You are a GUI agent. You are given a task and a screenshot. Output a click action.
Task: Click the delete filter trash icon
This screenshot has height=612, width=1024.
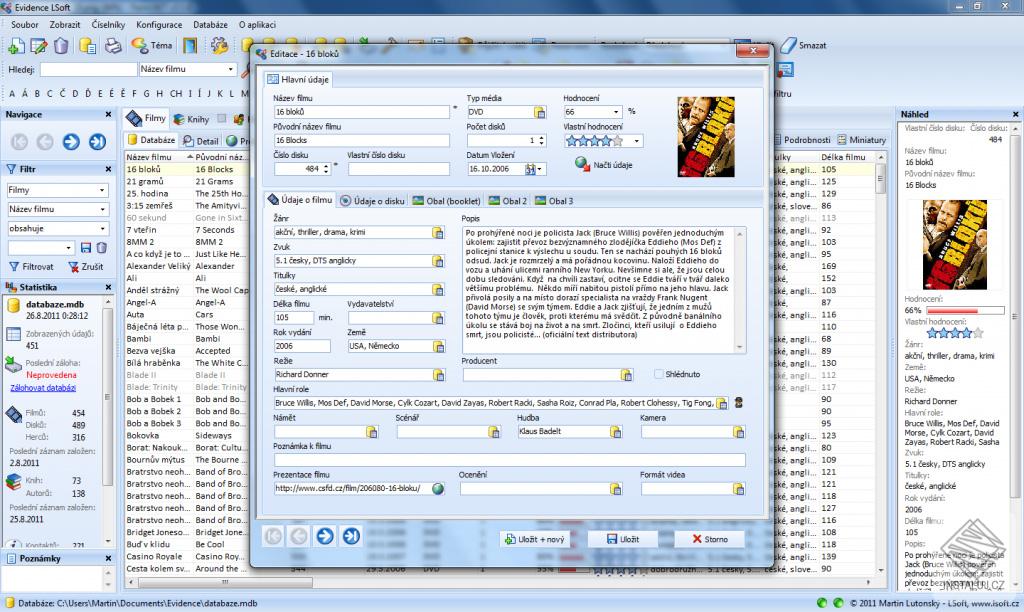[101, 248]
